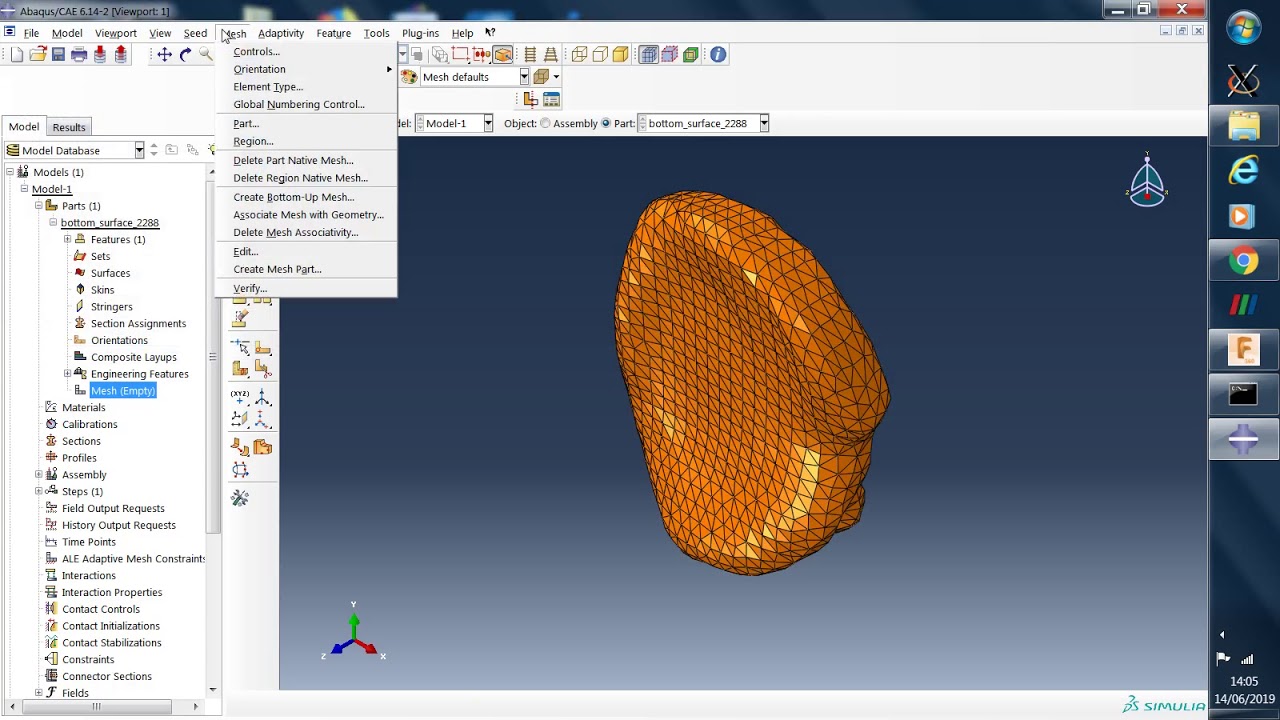The image size is (1280, 720).
Task: Open the Plug-ins menu
Action: [x=420, y=33]
